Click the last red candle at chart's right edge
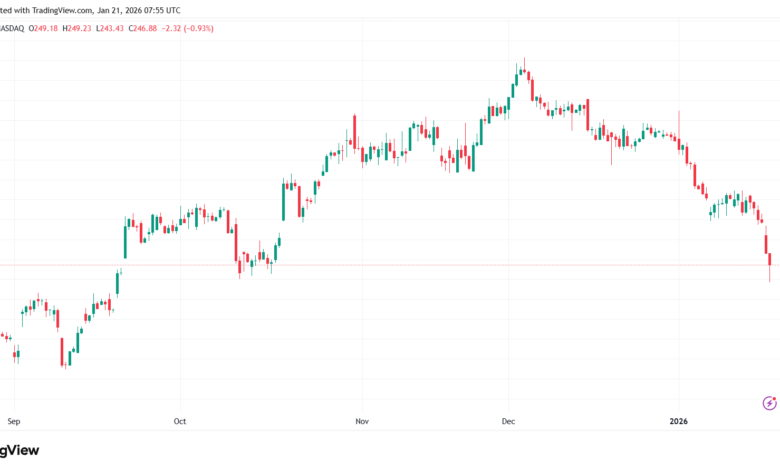 770,260
